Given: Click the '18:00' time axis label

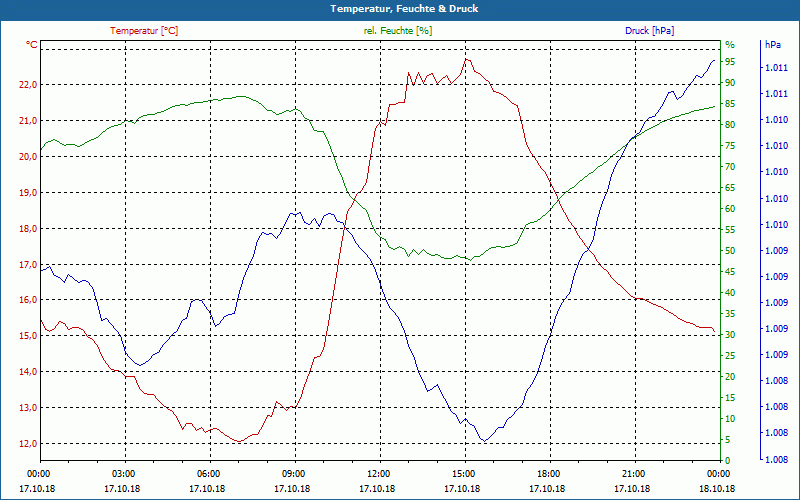Looking at the screenshot, I should [548, 474].
